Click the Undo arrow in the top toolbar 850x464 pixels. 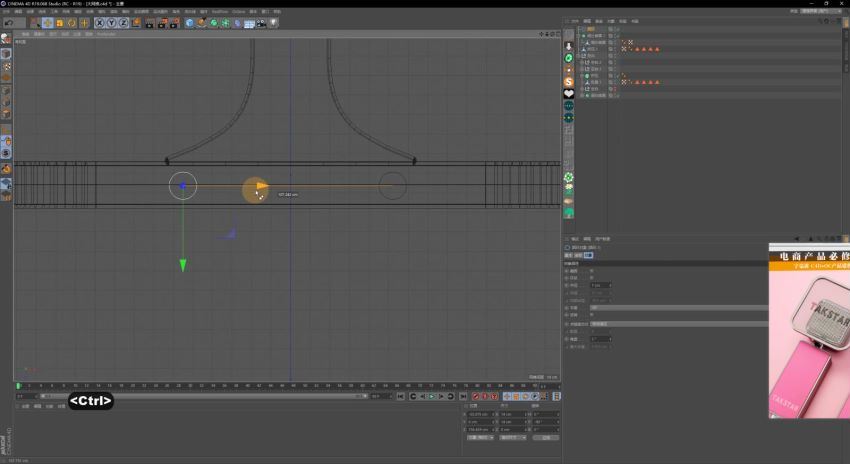pyautogui.click(x=9, y=23)
